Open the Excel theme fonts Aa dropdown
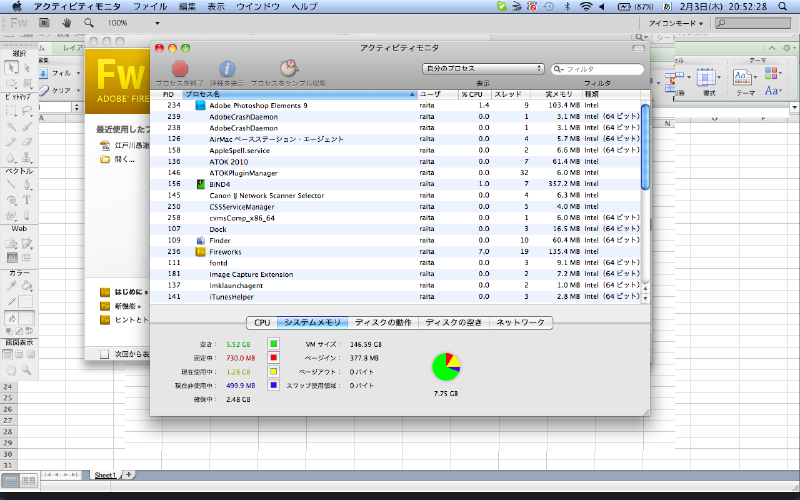The width and height of the screenshot is (800, 500). [772, 90]
